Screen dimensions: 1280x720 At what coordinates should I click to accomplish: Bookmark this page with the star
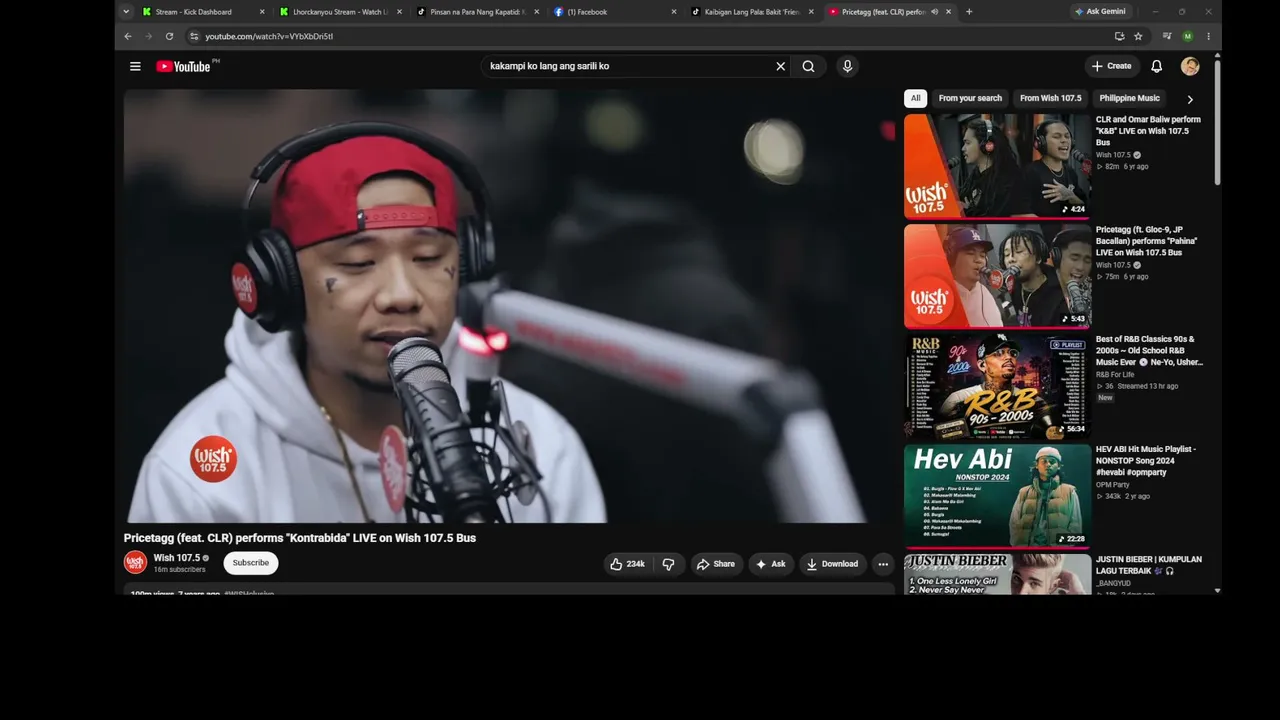tap(1138, 37)
